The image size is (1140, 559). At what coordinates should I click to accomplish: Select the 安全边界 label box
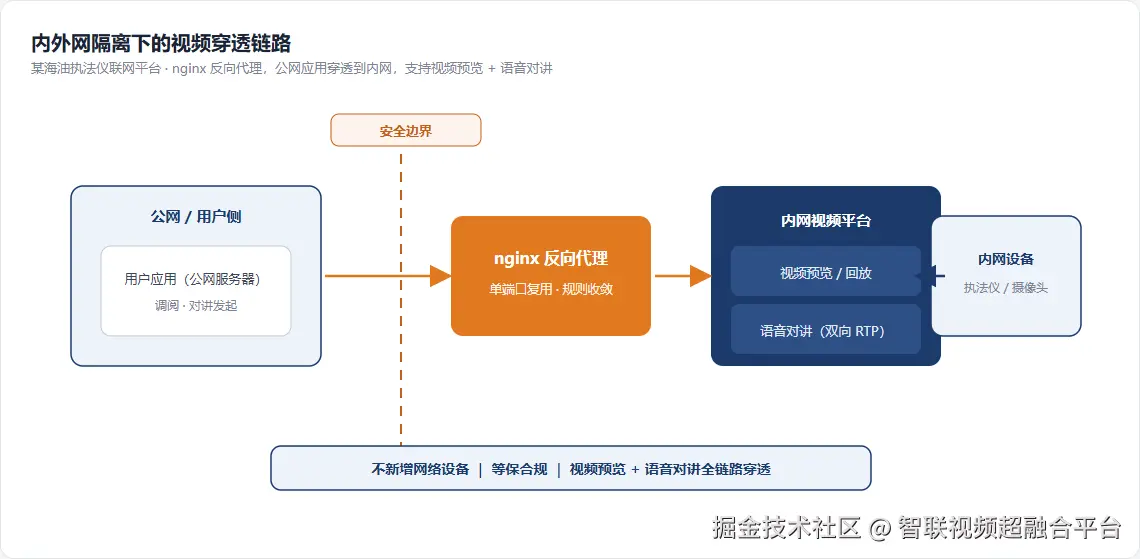tap(406, 130)
